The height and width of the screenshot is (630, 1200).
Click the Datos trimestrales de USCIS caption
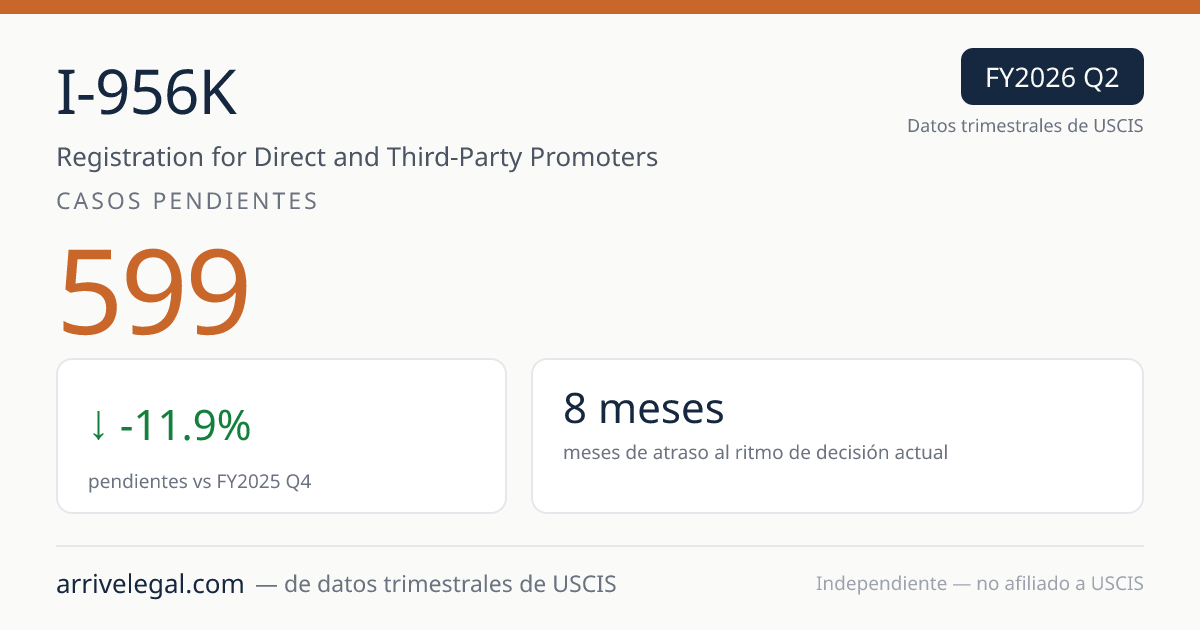[1025, 126]
